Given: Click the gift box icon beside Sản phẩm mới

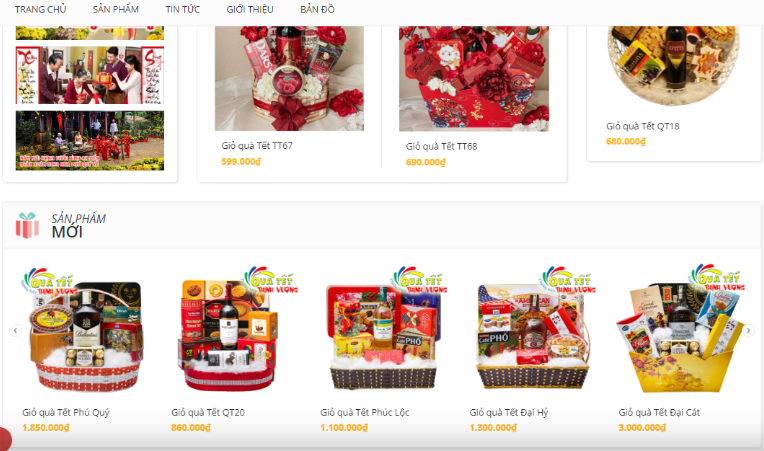Looking at the screenshot, I should coord(27,226).
